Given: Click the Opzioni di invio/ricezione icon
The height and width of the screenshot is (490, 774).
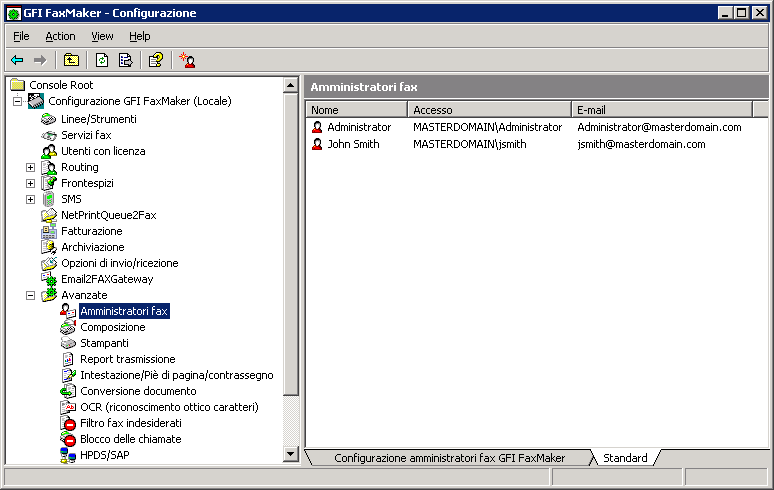Looking at the screenshot, I should (48, 263).
